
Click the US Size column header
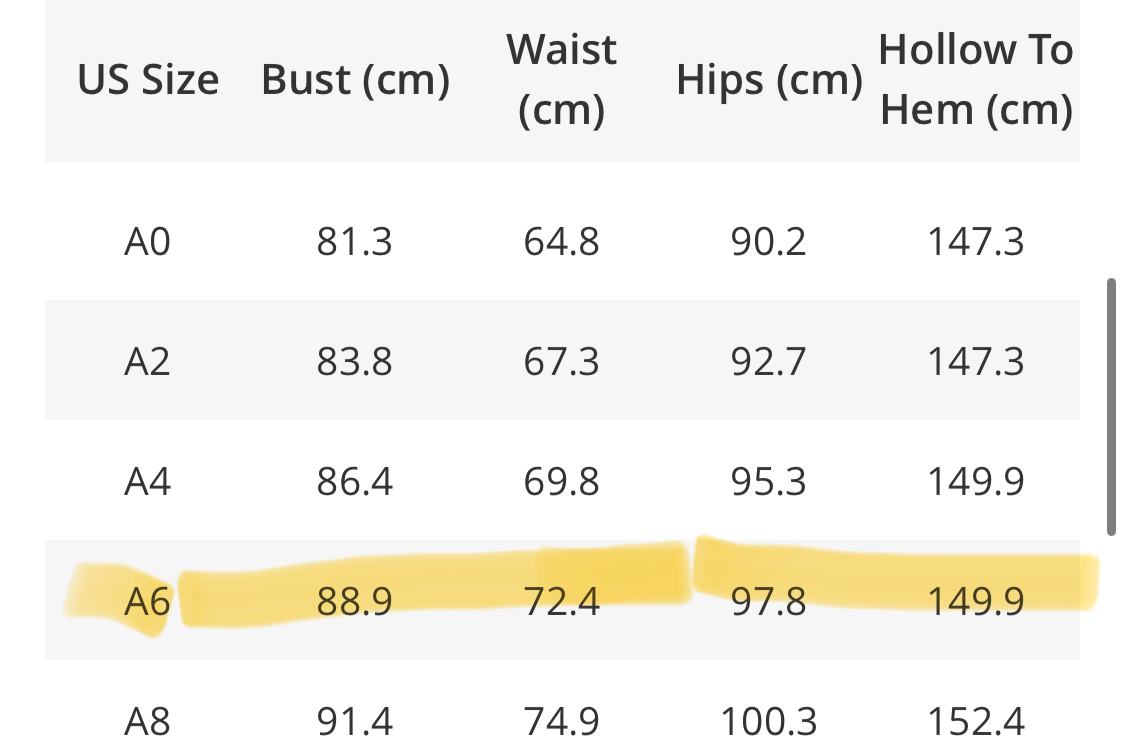148,80
